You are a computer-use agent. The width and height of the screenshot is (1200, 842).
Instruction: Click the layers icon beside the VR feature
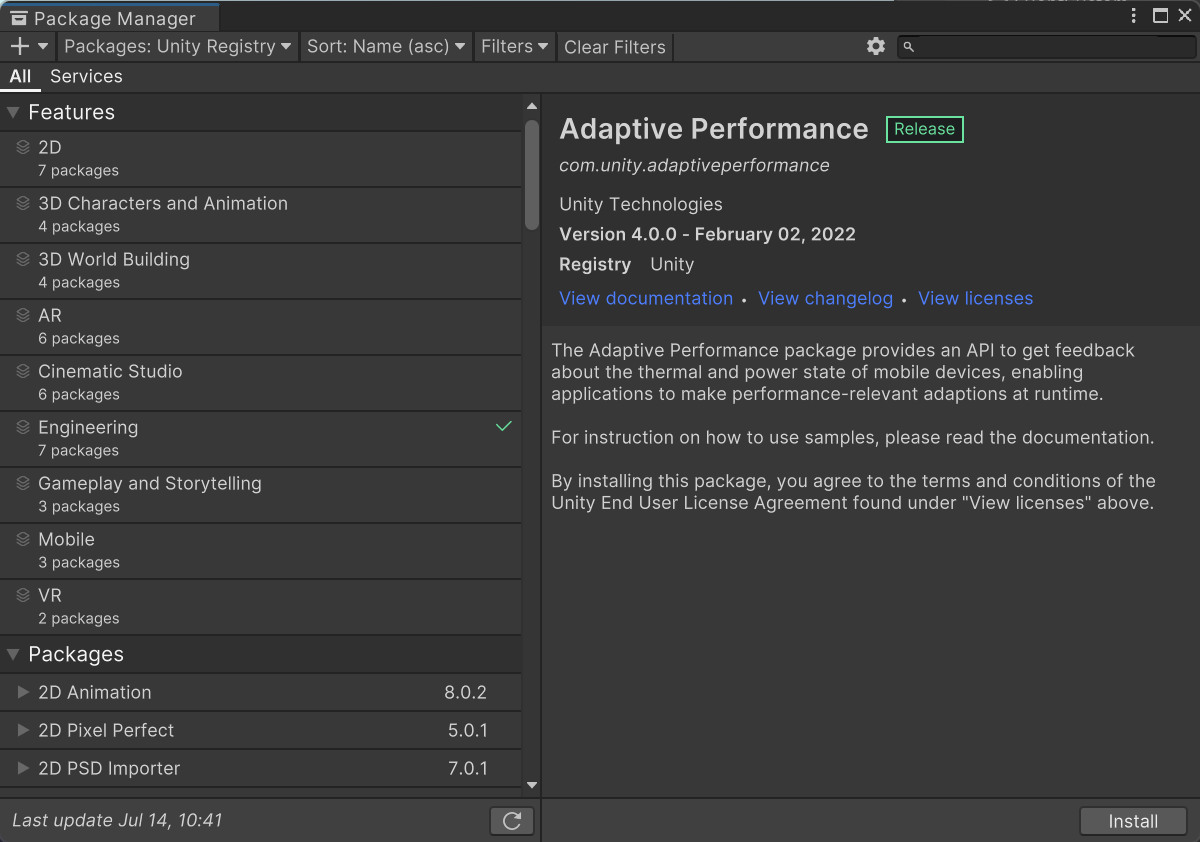(23, 595)
